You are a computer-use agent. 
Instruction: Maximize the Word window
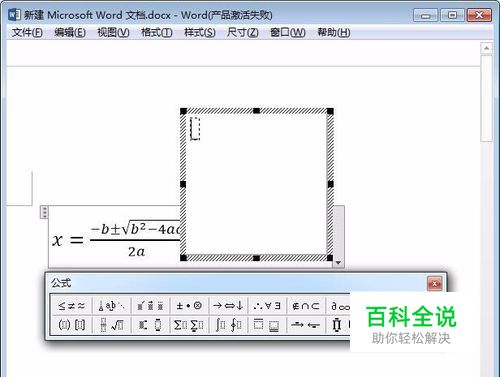click(x=452, y=15)
